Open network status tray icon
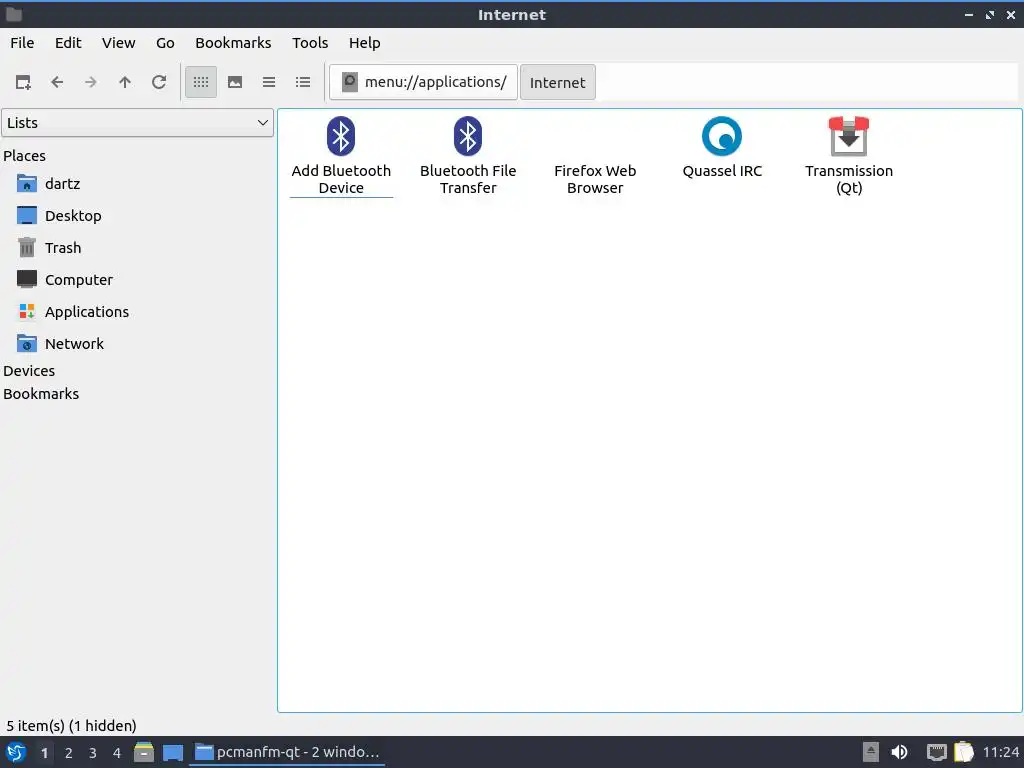 [936, 752]
